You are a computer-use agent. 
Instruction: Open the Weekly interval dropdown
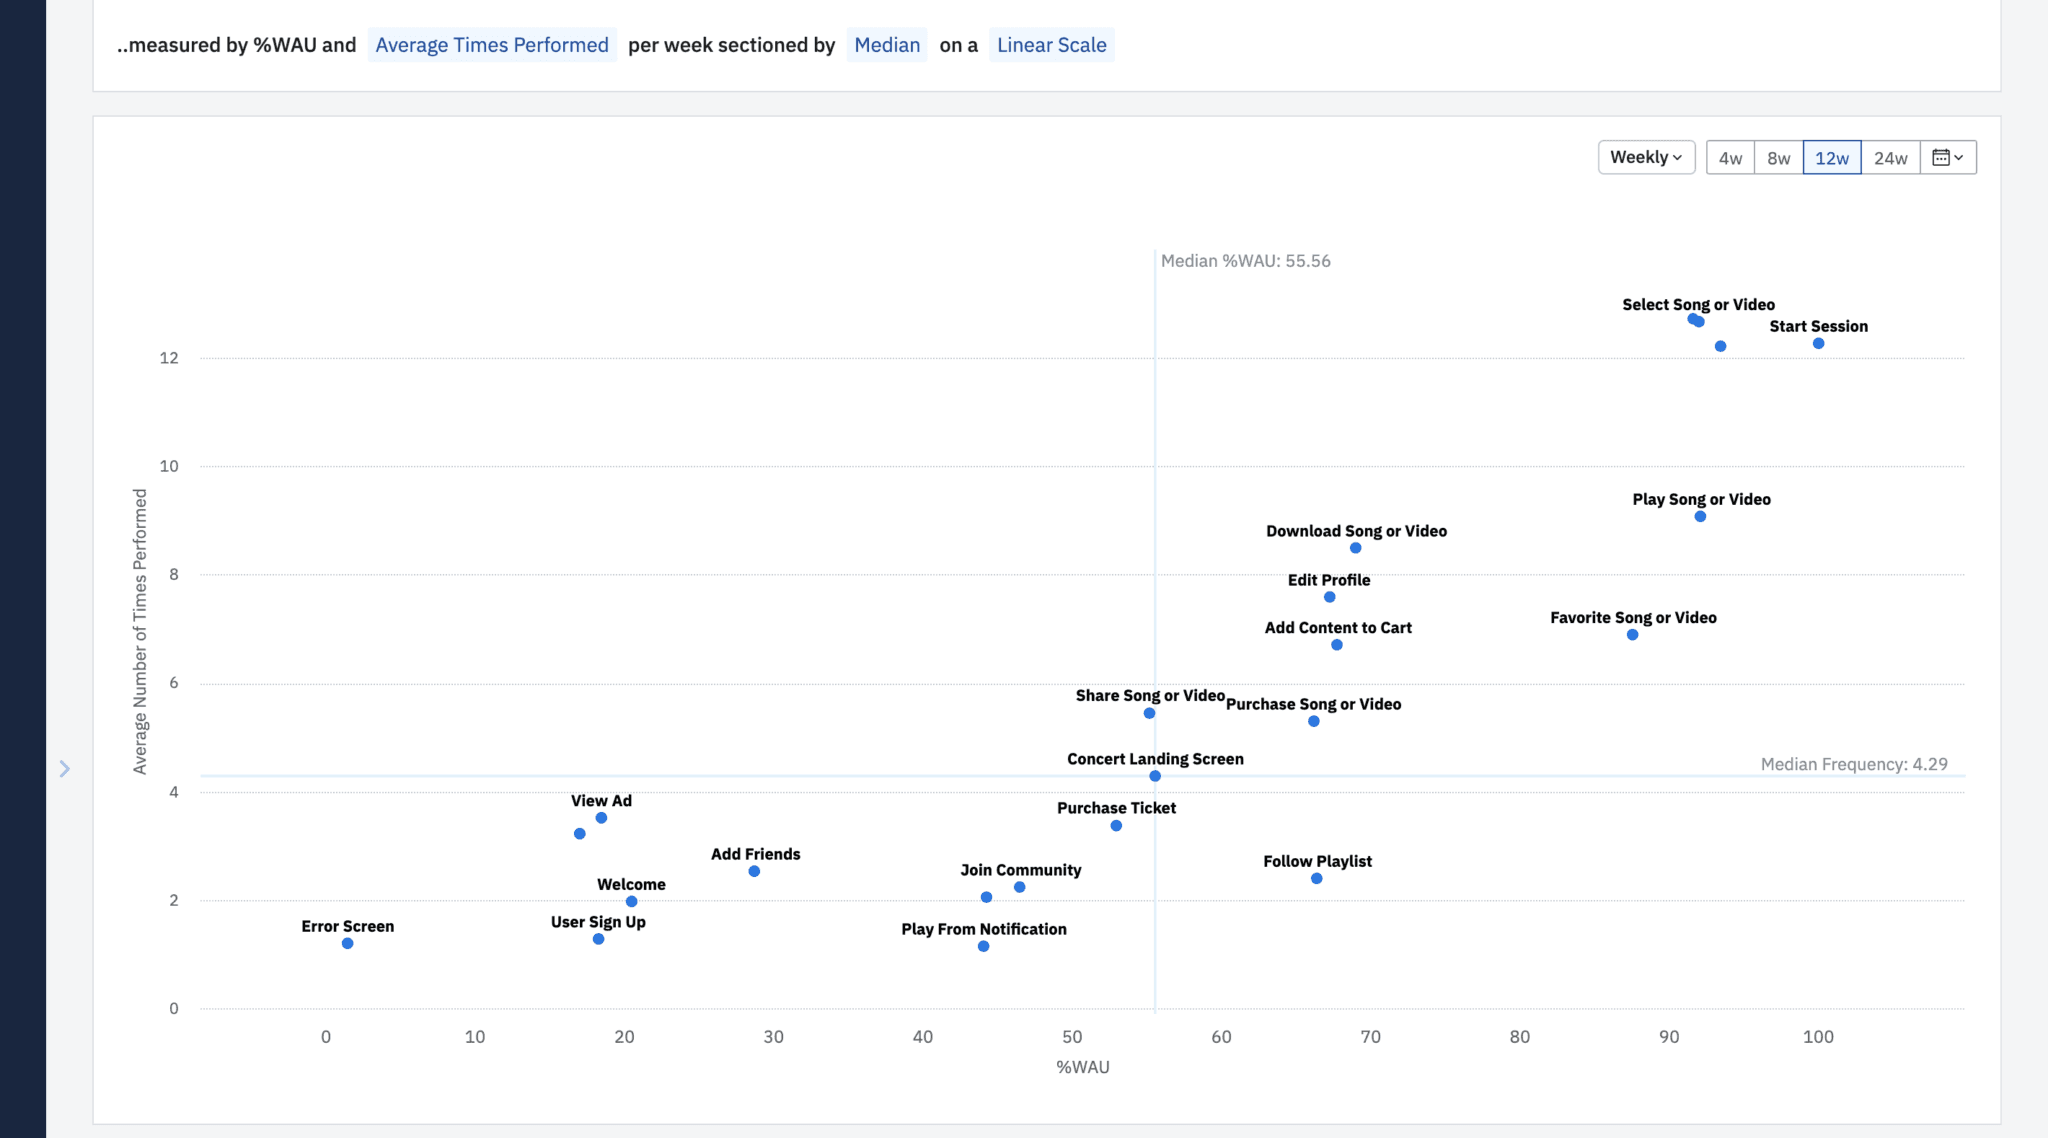pyautogui.click(x=1645, y=157)
